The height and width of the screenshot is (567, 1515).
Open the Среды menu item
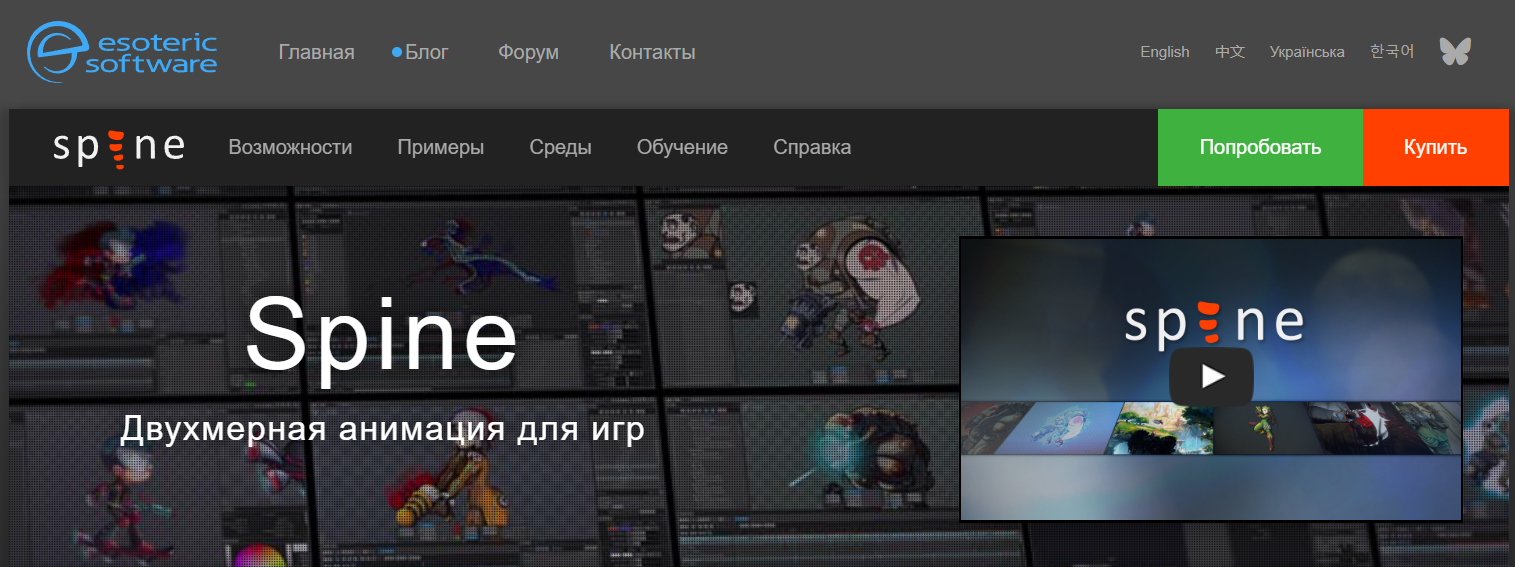coord(560,147)
